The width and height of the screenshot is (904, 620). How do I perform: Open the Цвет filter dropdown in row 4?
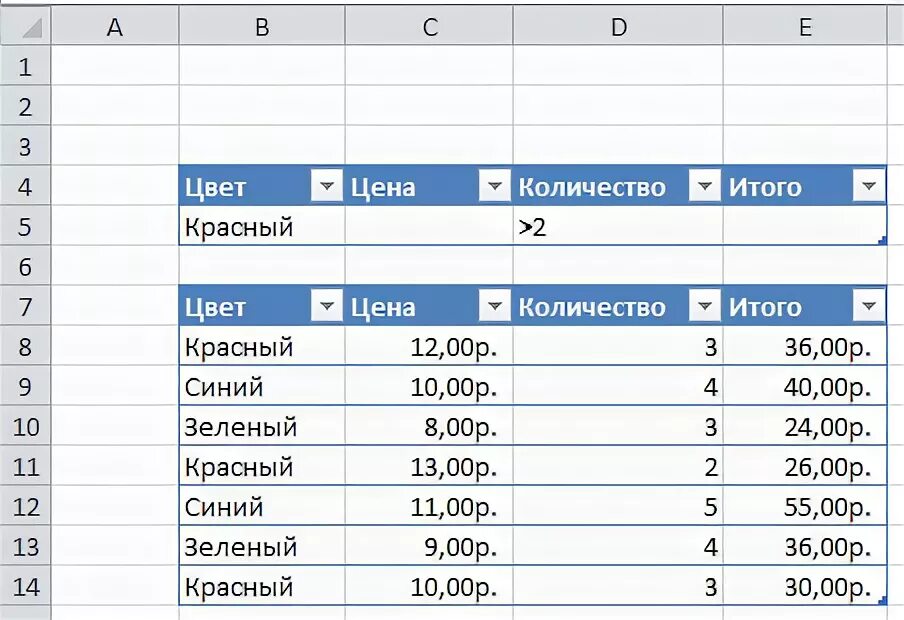tap(327, 186)
